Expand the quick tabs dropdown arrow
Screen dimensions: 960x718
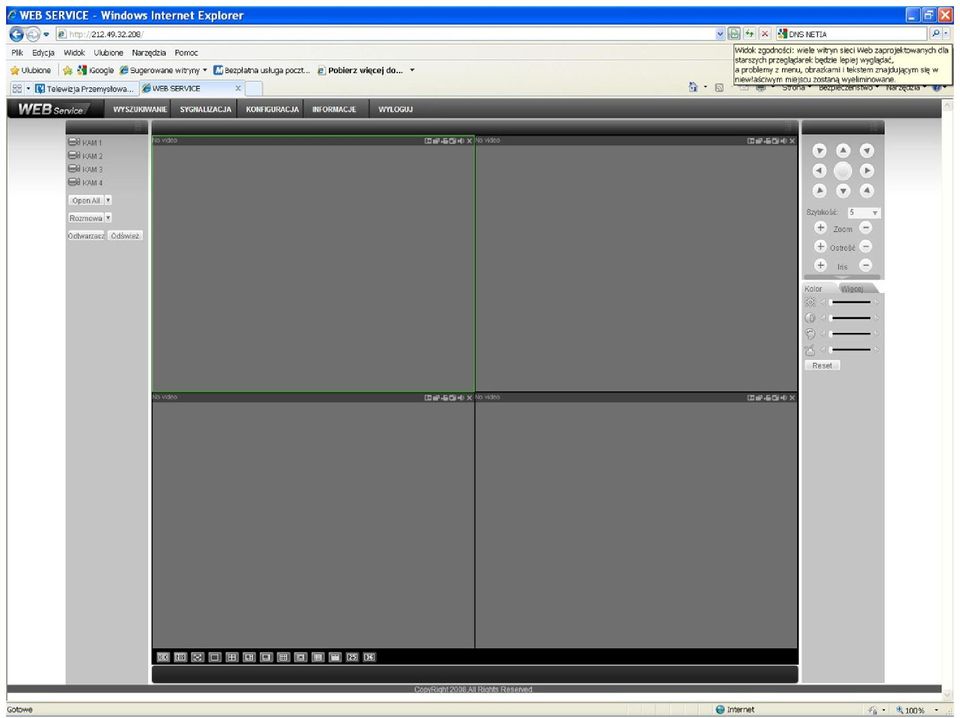(28, 89)
